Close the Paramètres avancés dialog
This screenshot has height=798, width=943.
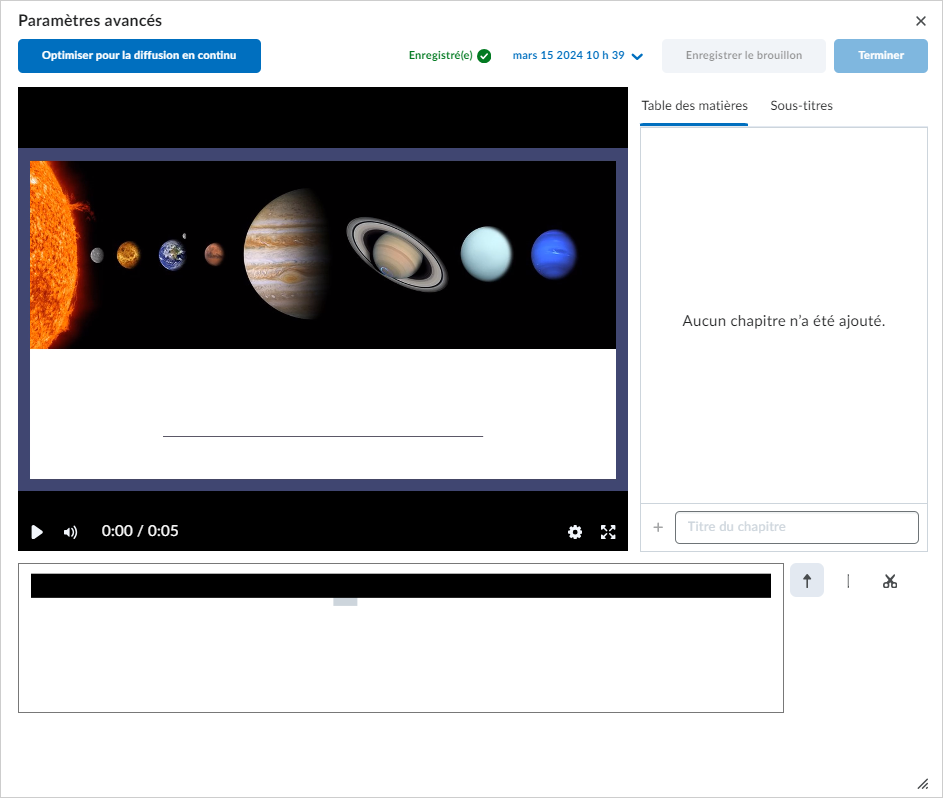pos(920,21)
